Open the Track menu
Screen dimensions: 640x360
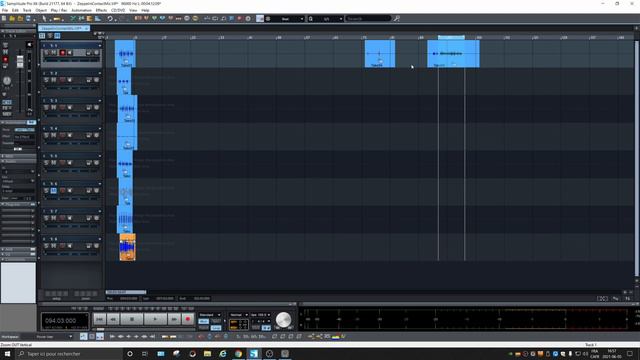tap(27, 10)
